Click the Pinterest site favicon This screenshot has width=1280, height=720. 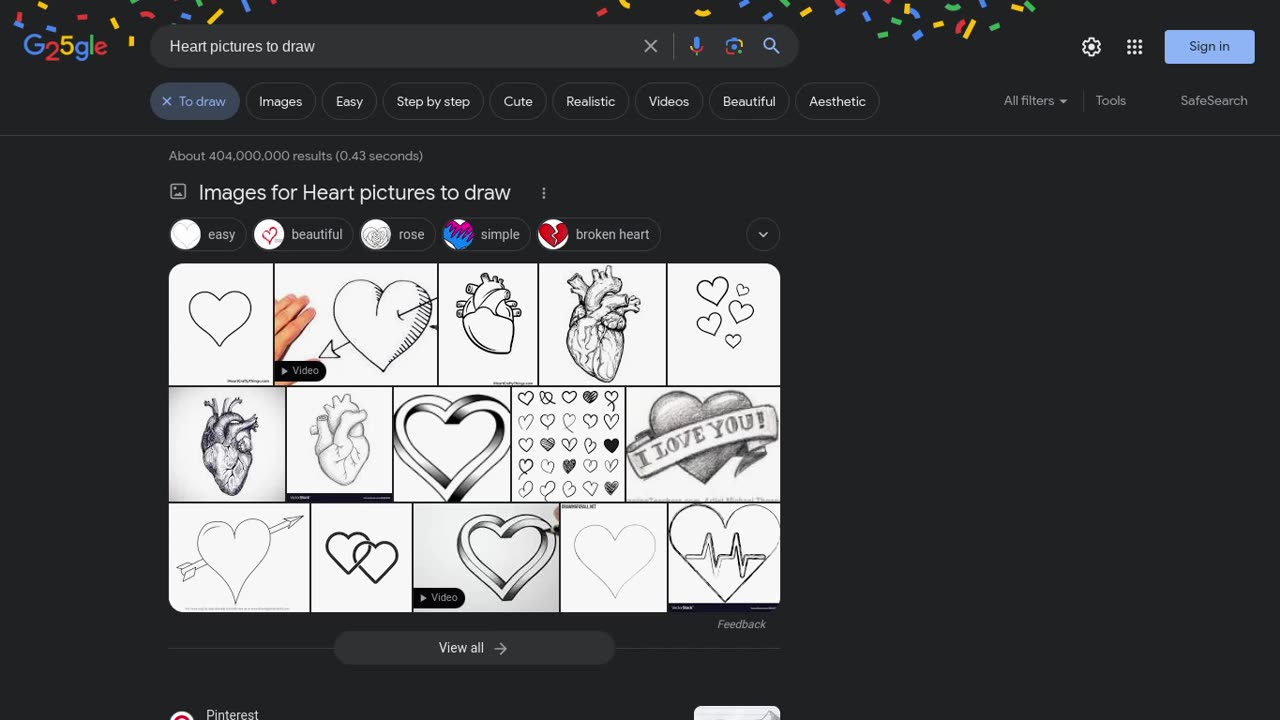point(181,716)
